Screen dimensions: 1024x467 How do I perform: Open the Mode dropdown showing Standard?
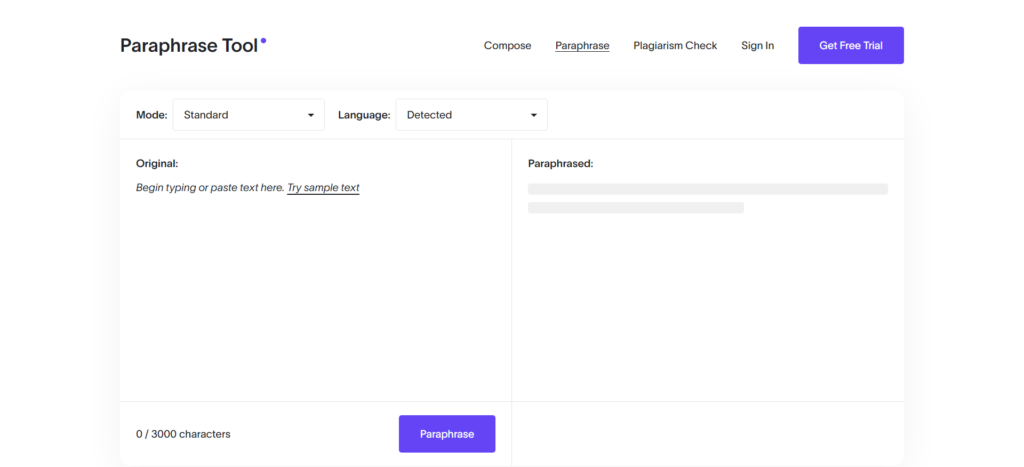pyautogui.click(x=240, y=115)
